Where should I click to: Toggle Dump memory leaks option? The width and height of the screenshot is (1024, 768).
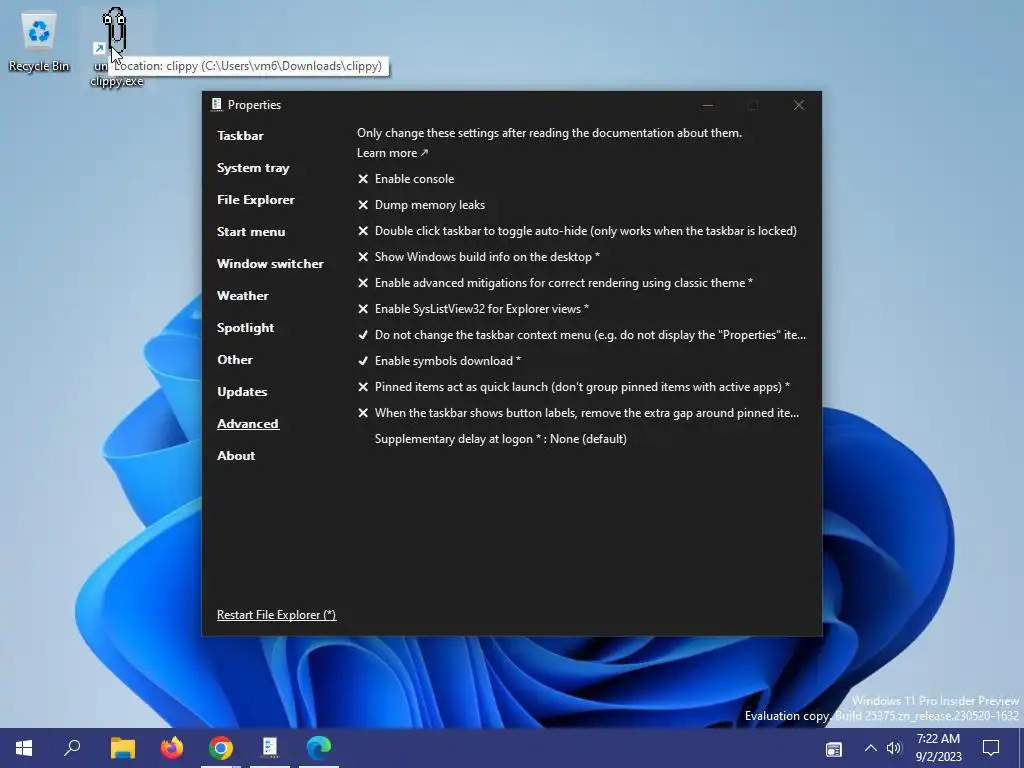(421, 204)
